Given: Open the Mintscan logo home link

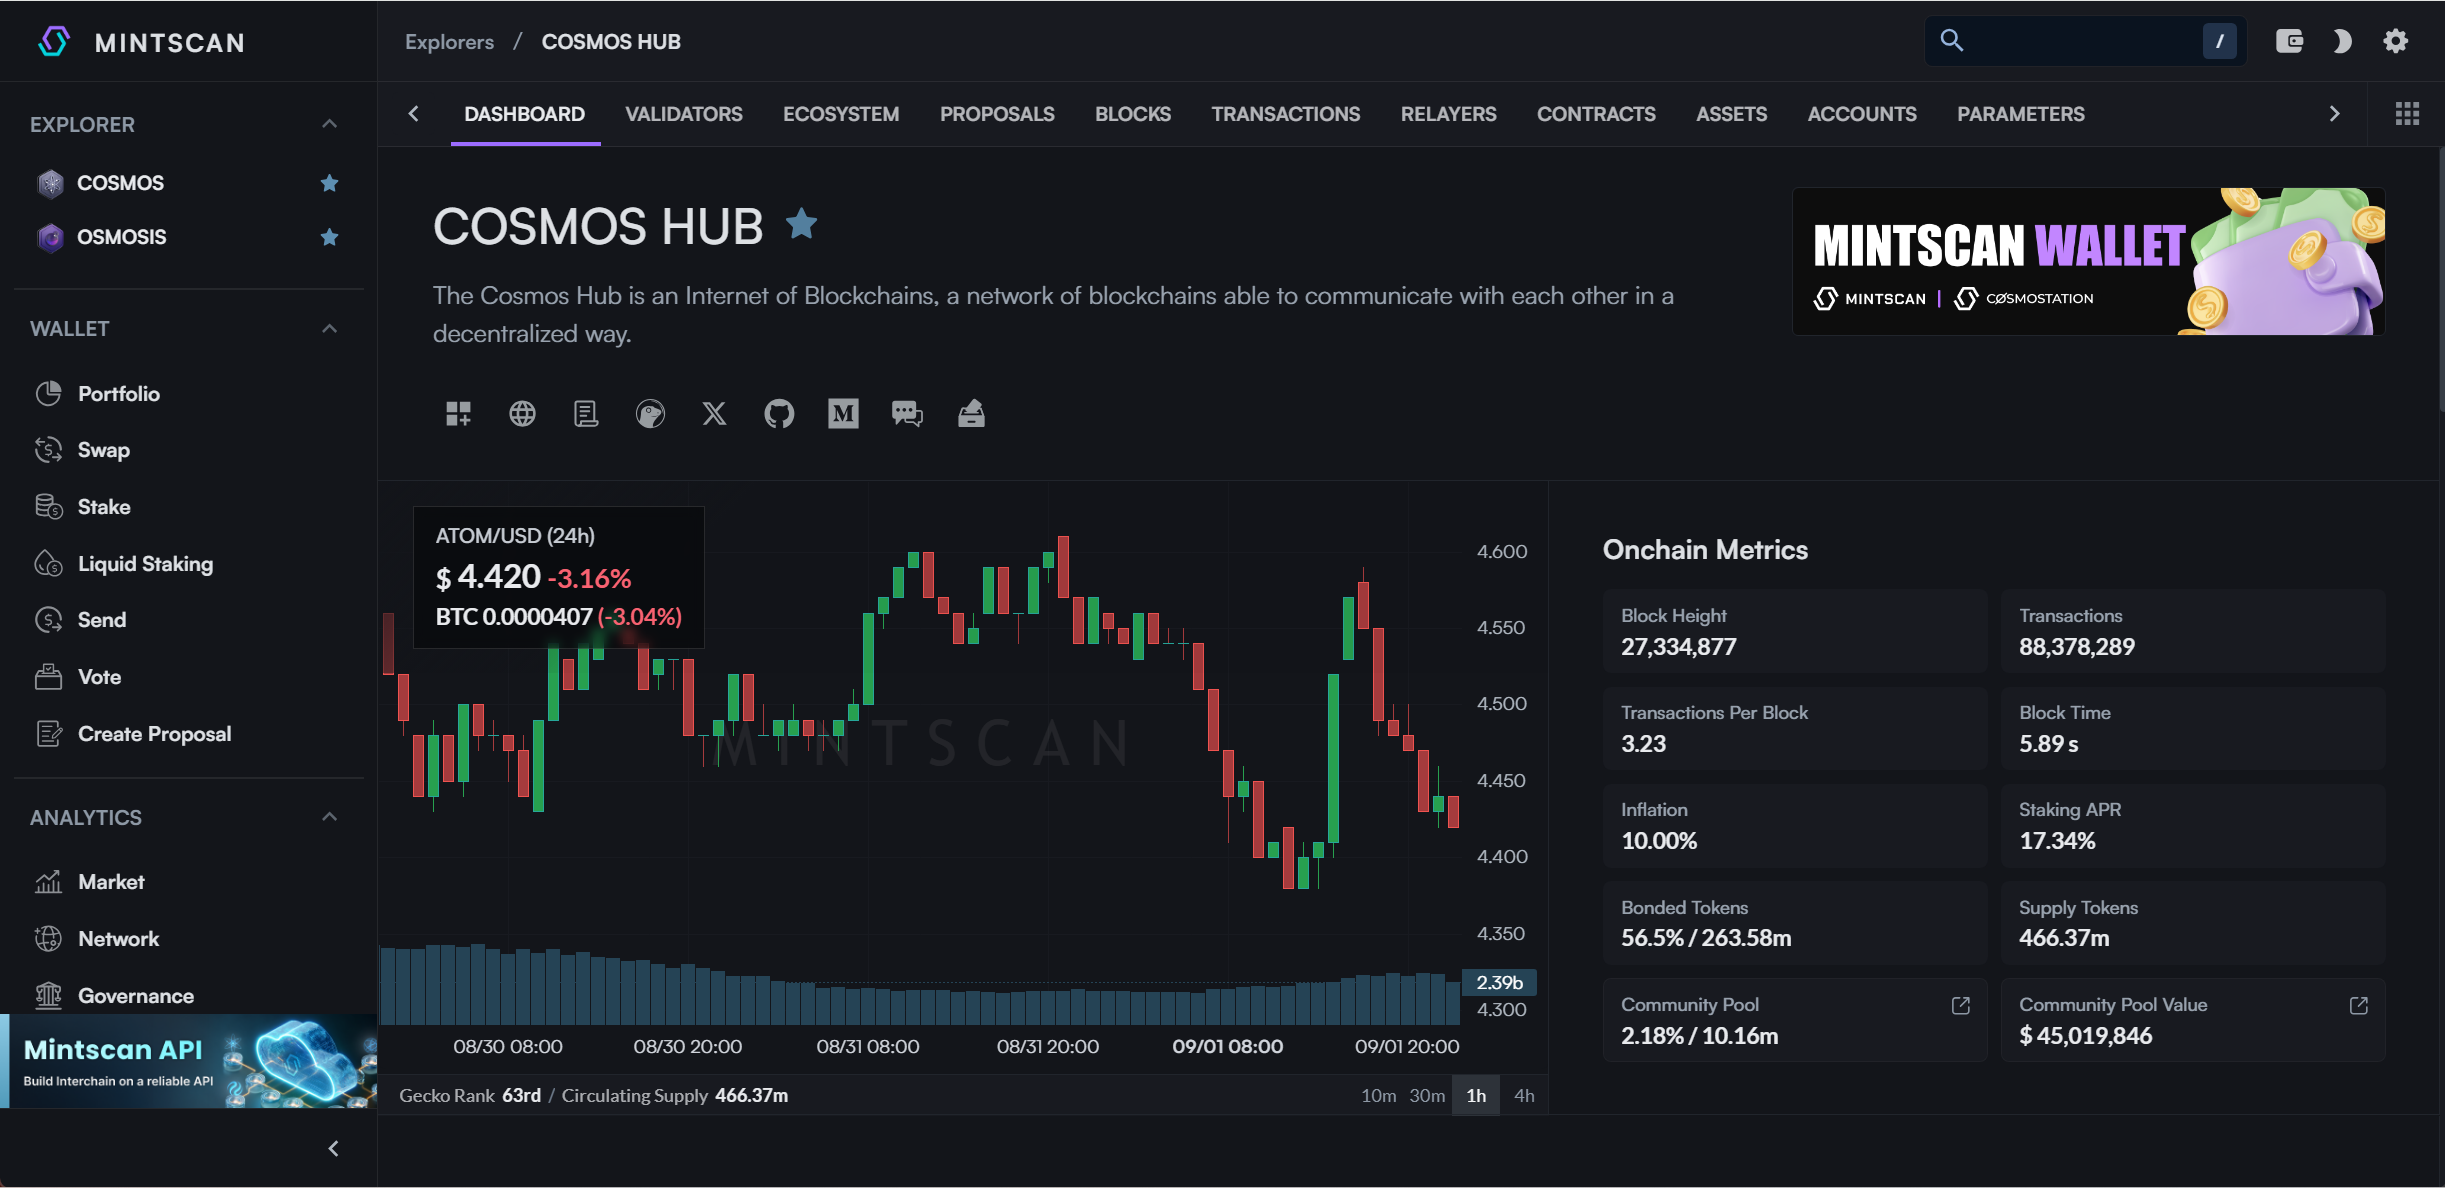Looking at the screenshot, I should point(141,42).
